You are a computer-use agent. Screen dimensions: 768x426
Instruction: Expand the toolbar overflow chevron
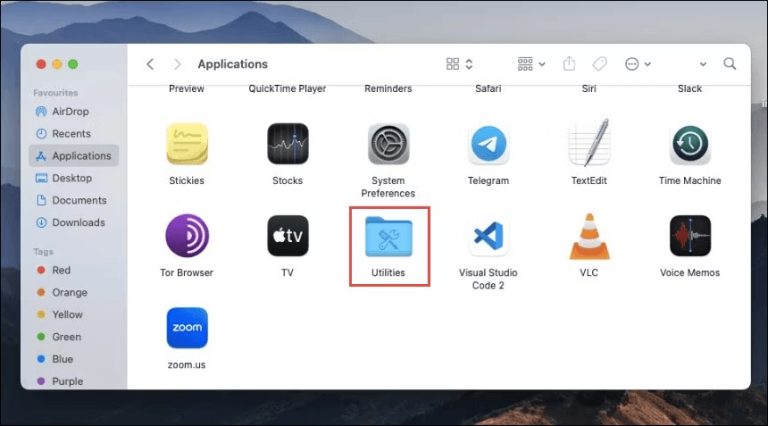(703, 64)
